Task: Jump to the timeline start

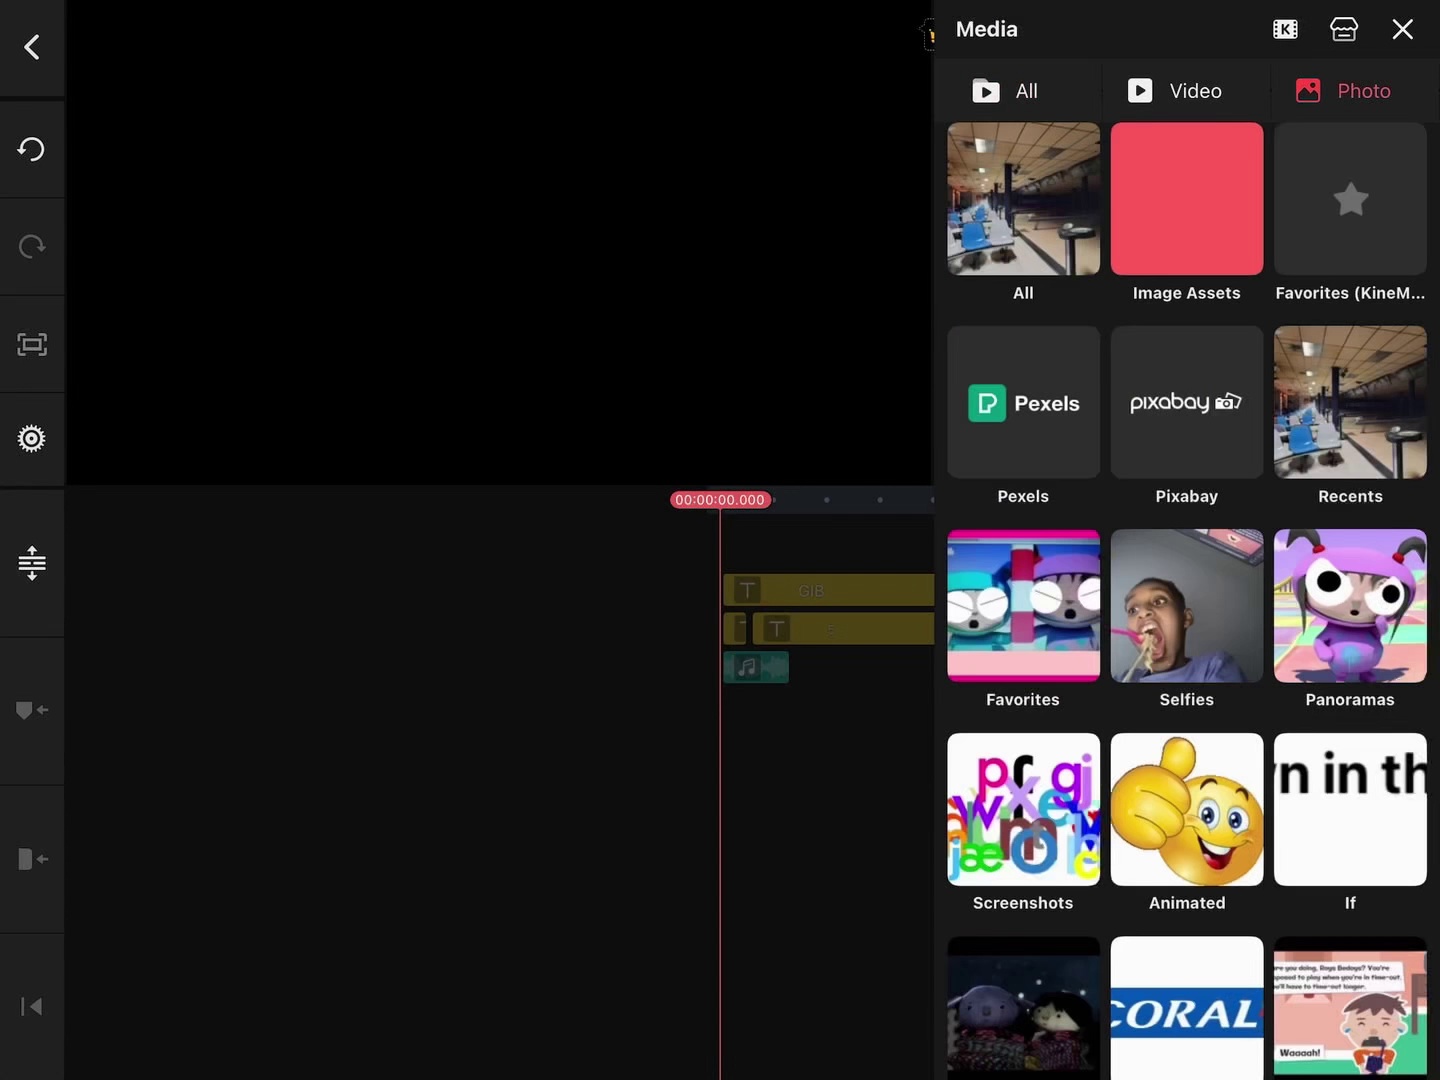Action: [x=32, y=1006]
